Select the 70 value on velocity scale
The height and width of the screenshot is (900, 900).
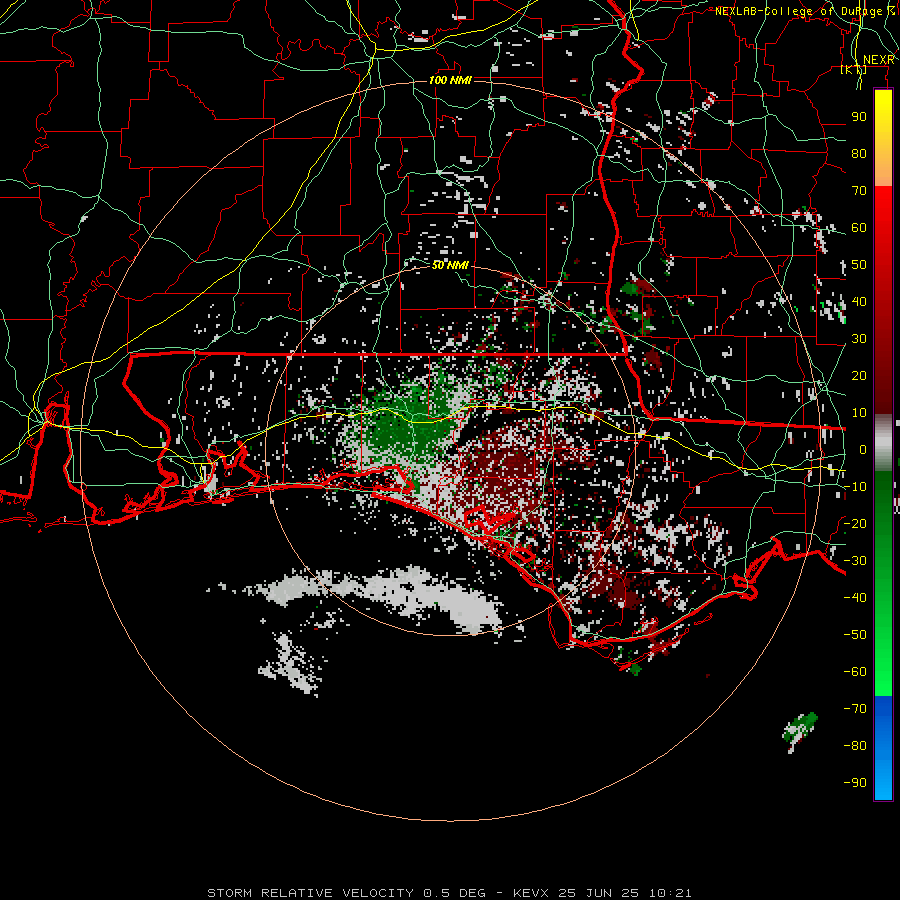point(859,191)
